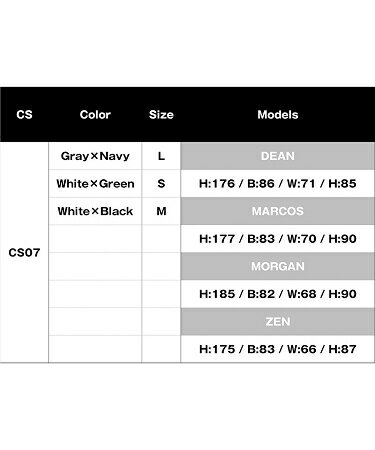375x450 pixels.
Task: Click DEAN's measurements H:176 row
Action: point(278,184)
